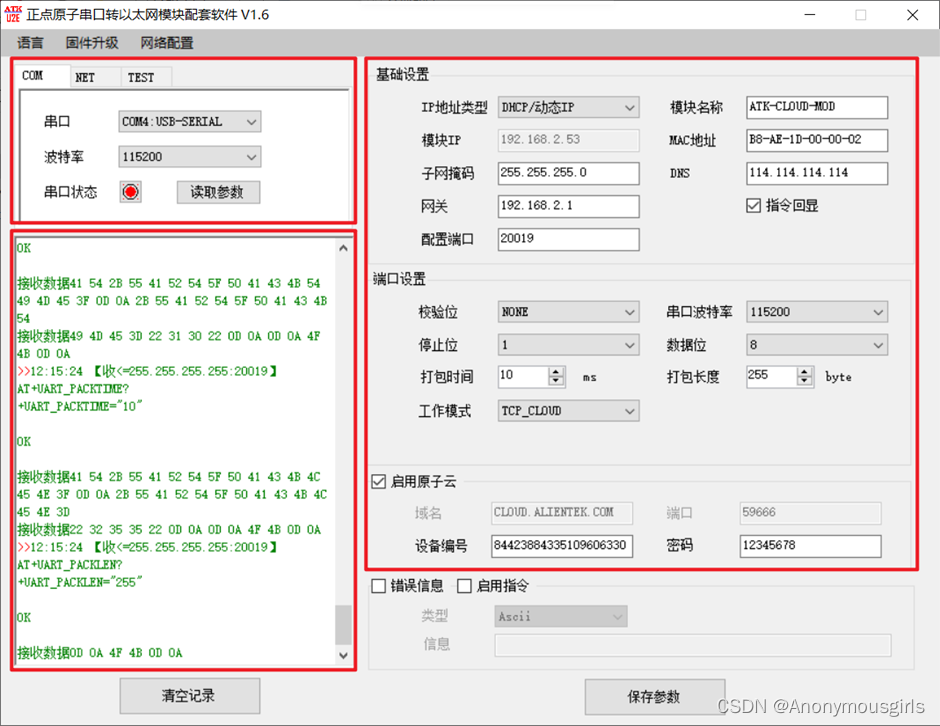Toggle the 启用原子云 checkbox
The image size is (940, 726).
click(378, 481)
